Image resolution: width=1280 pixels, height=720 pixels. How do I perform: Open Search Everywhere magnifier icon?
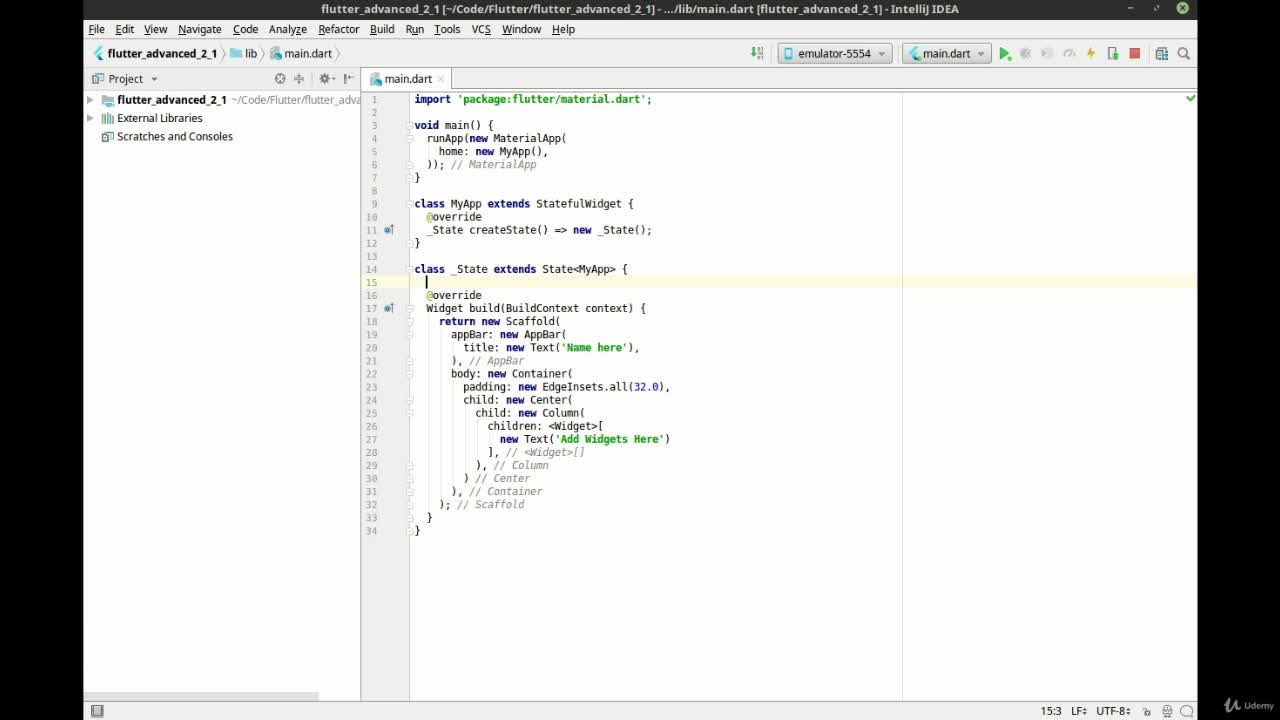(1183, 54)
